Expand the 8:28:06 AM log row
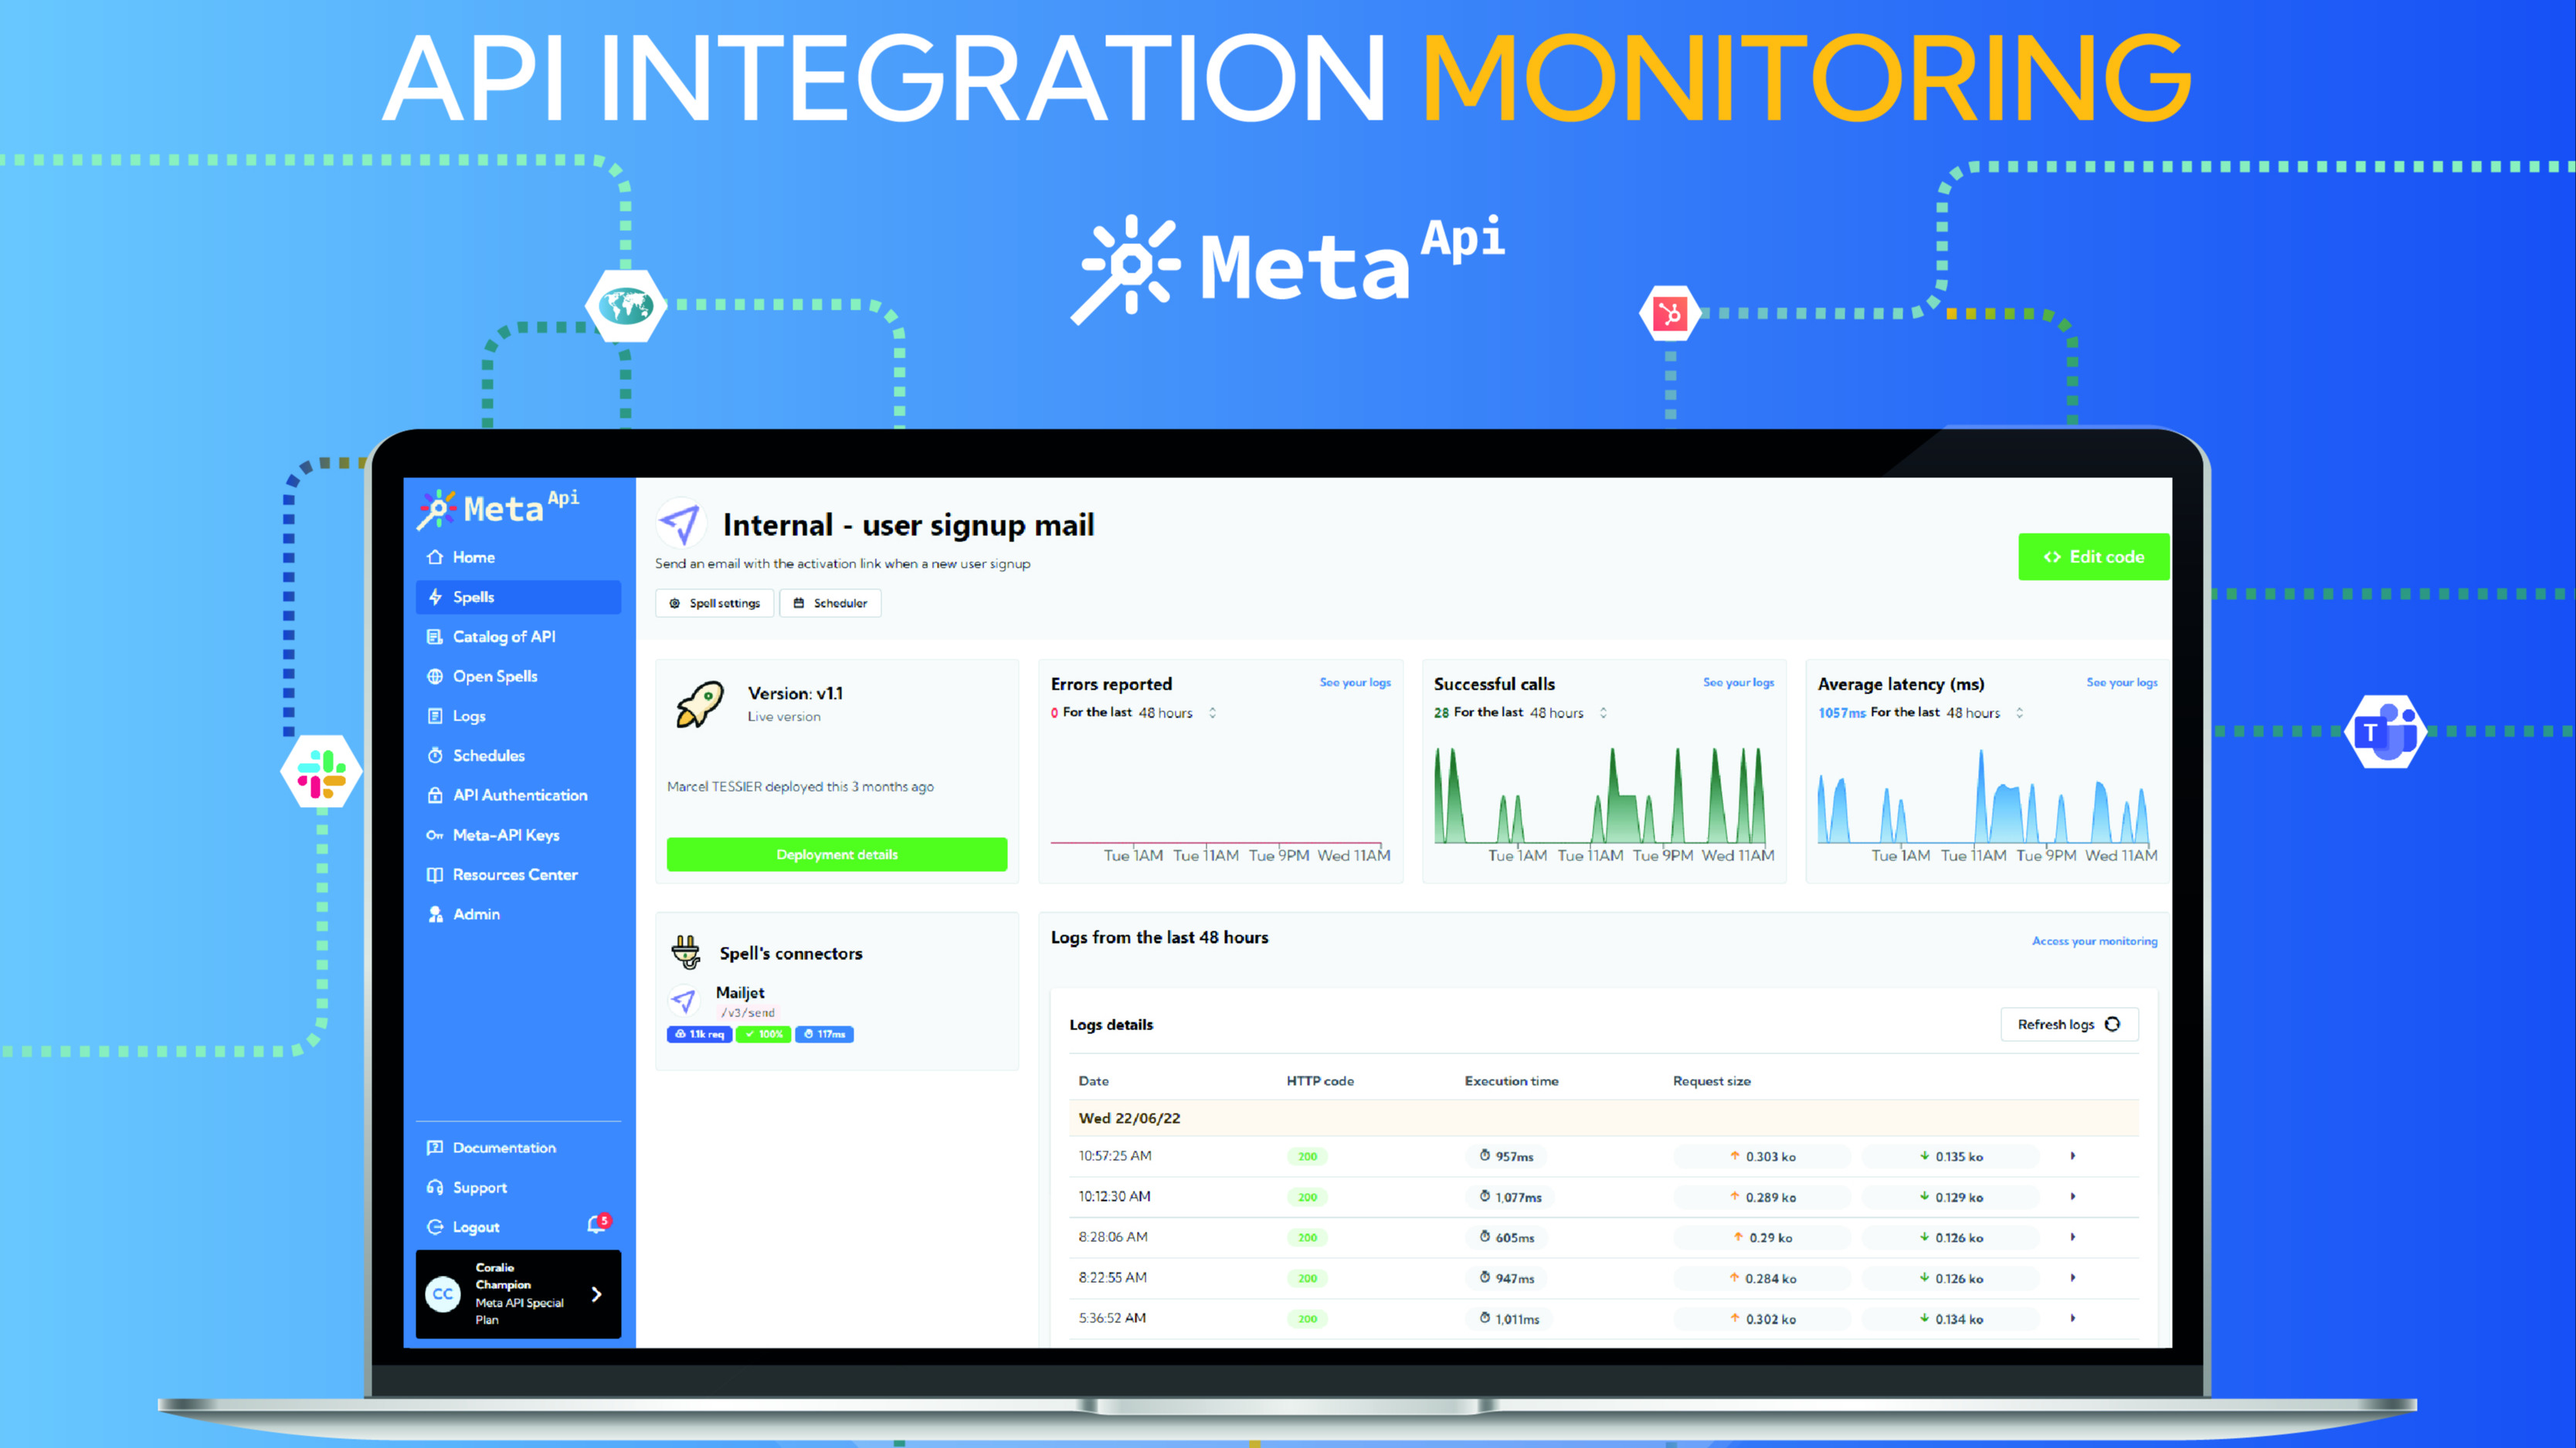 click(2073, 1237)
